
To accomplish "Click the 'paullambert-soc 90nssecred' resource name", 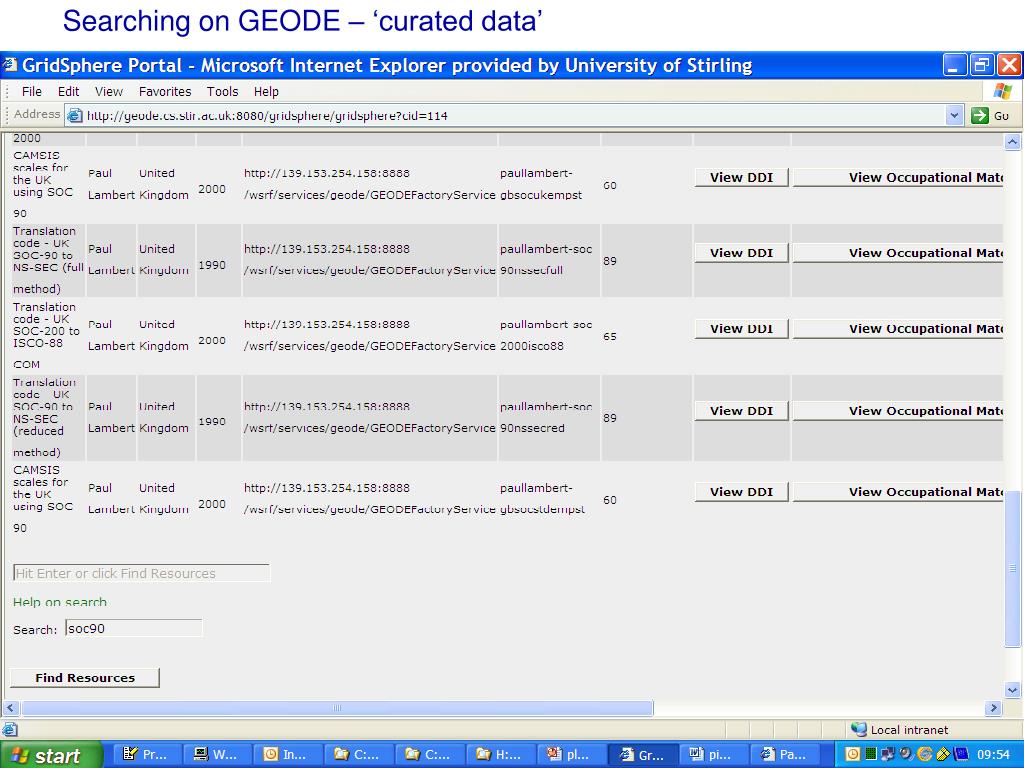I will point(546,417).
